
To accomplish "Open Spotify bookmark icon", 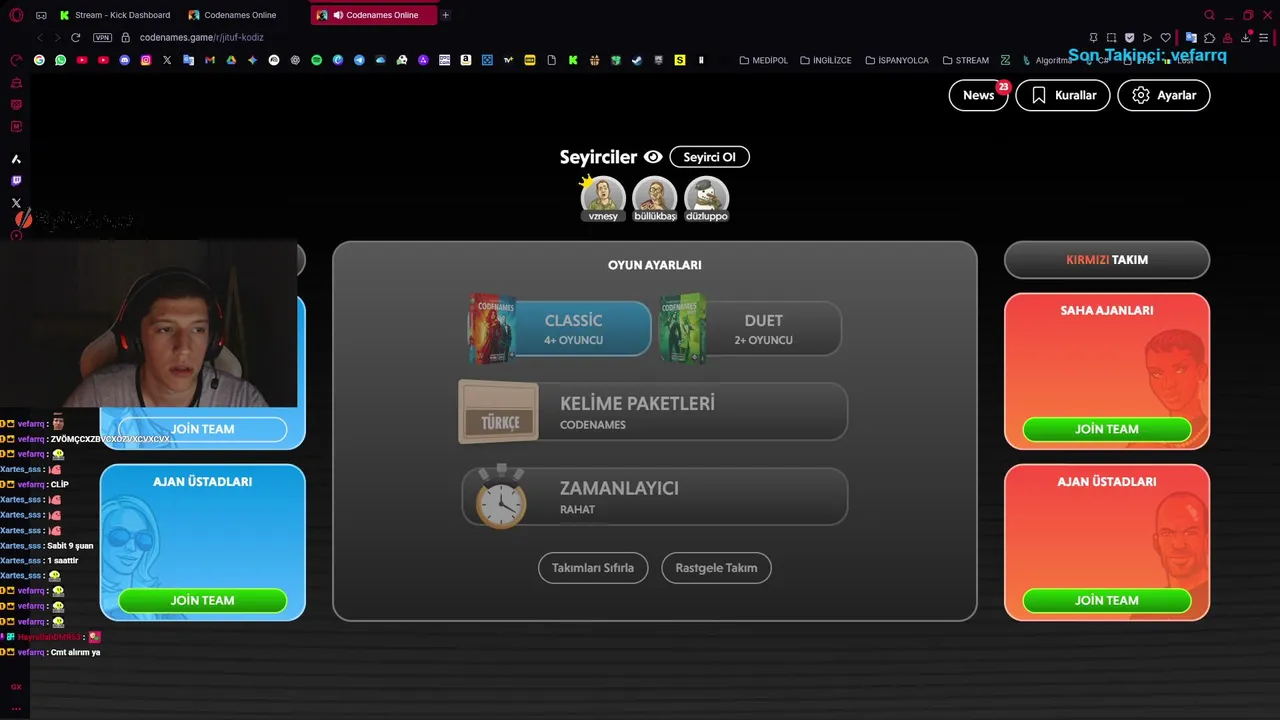I will pos(316,60).
